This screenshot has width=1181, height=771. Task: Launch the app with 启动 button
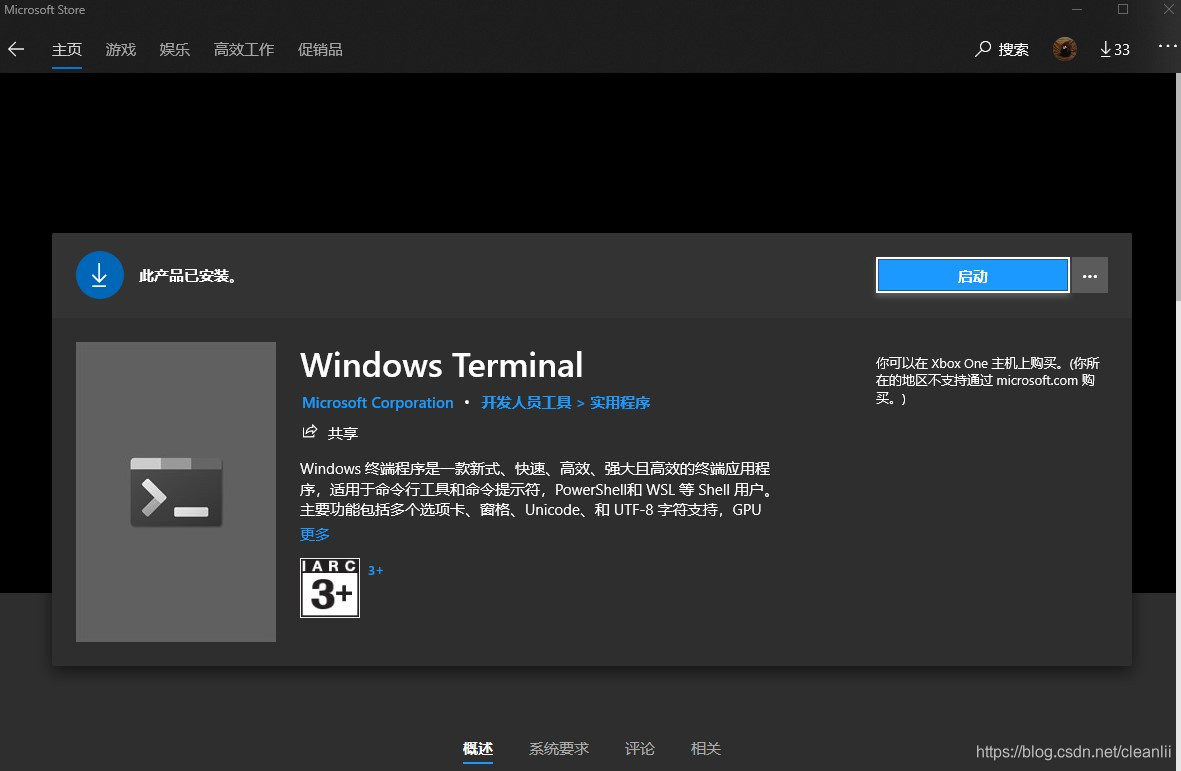972,276
